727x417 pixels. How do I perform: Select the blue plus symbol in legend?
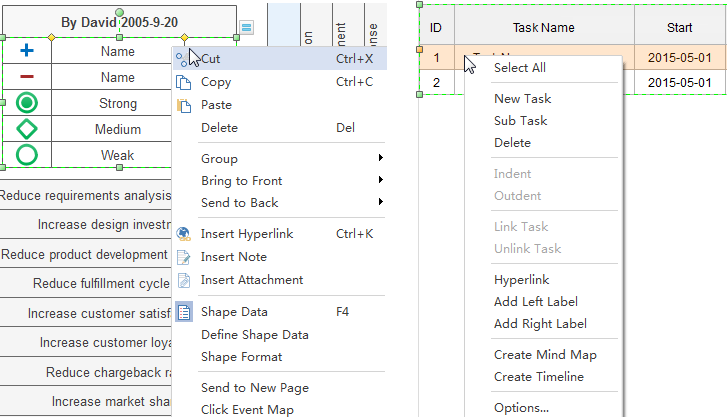[27, 50]
